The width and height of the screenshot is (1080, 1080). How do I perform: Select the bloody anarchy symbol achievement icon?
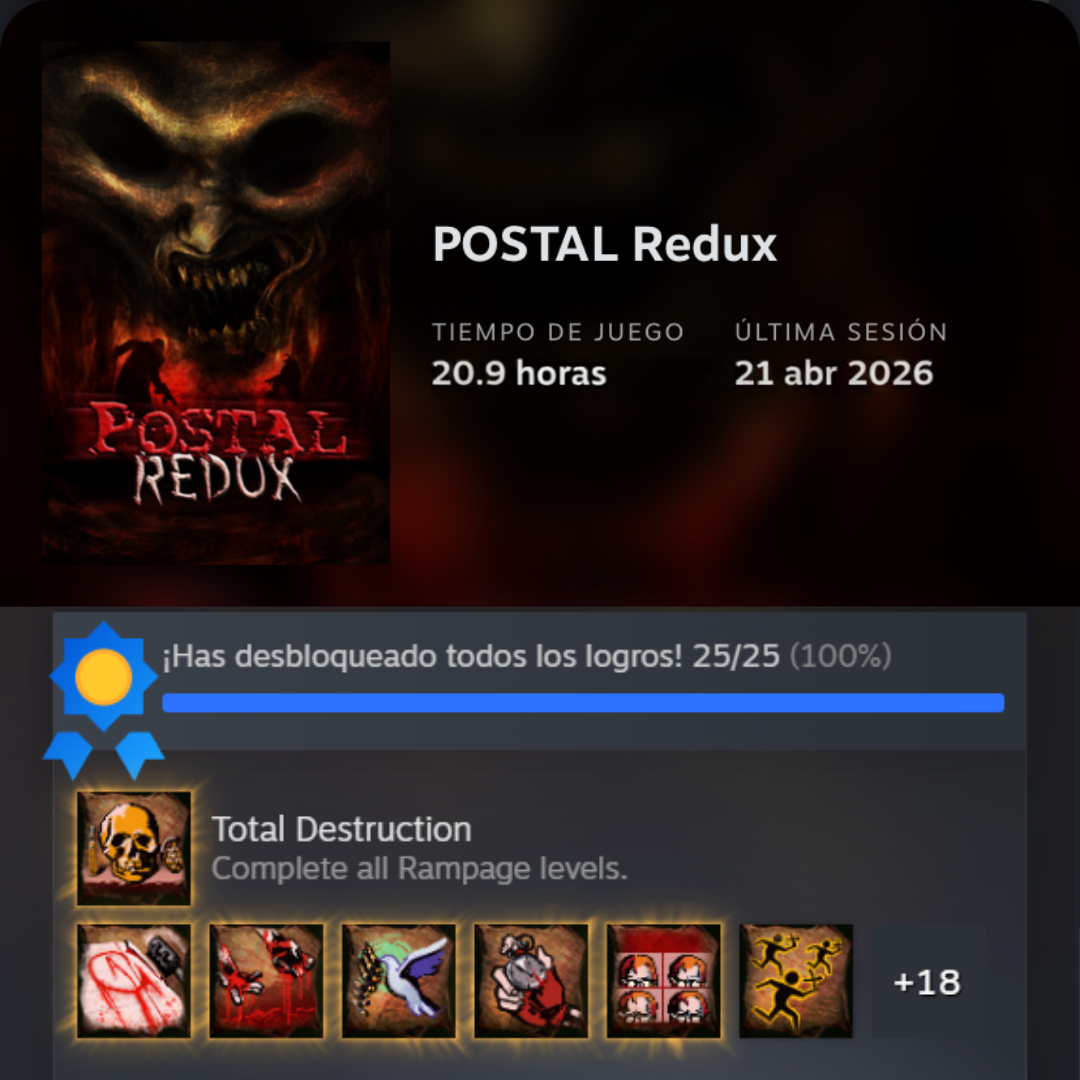click(134, 981)
